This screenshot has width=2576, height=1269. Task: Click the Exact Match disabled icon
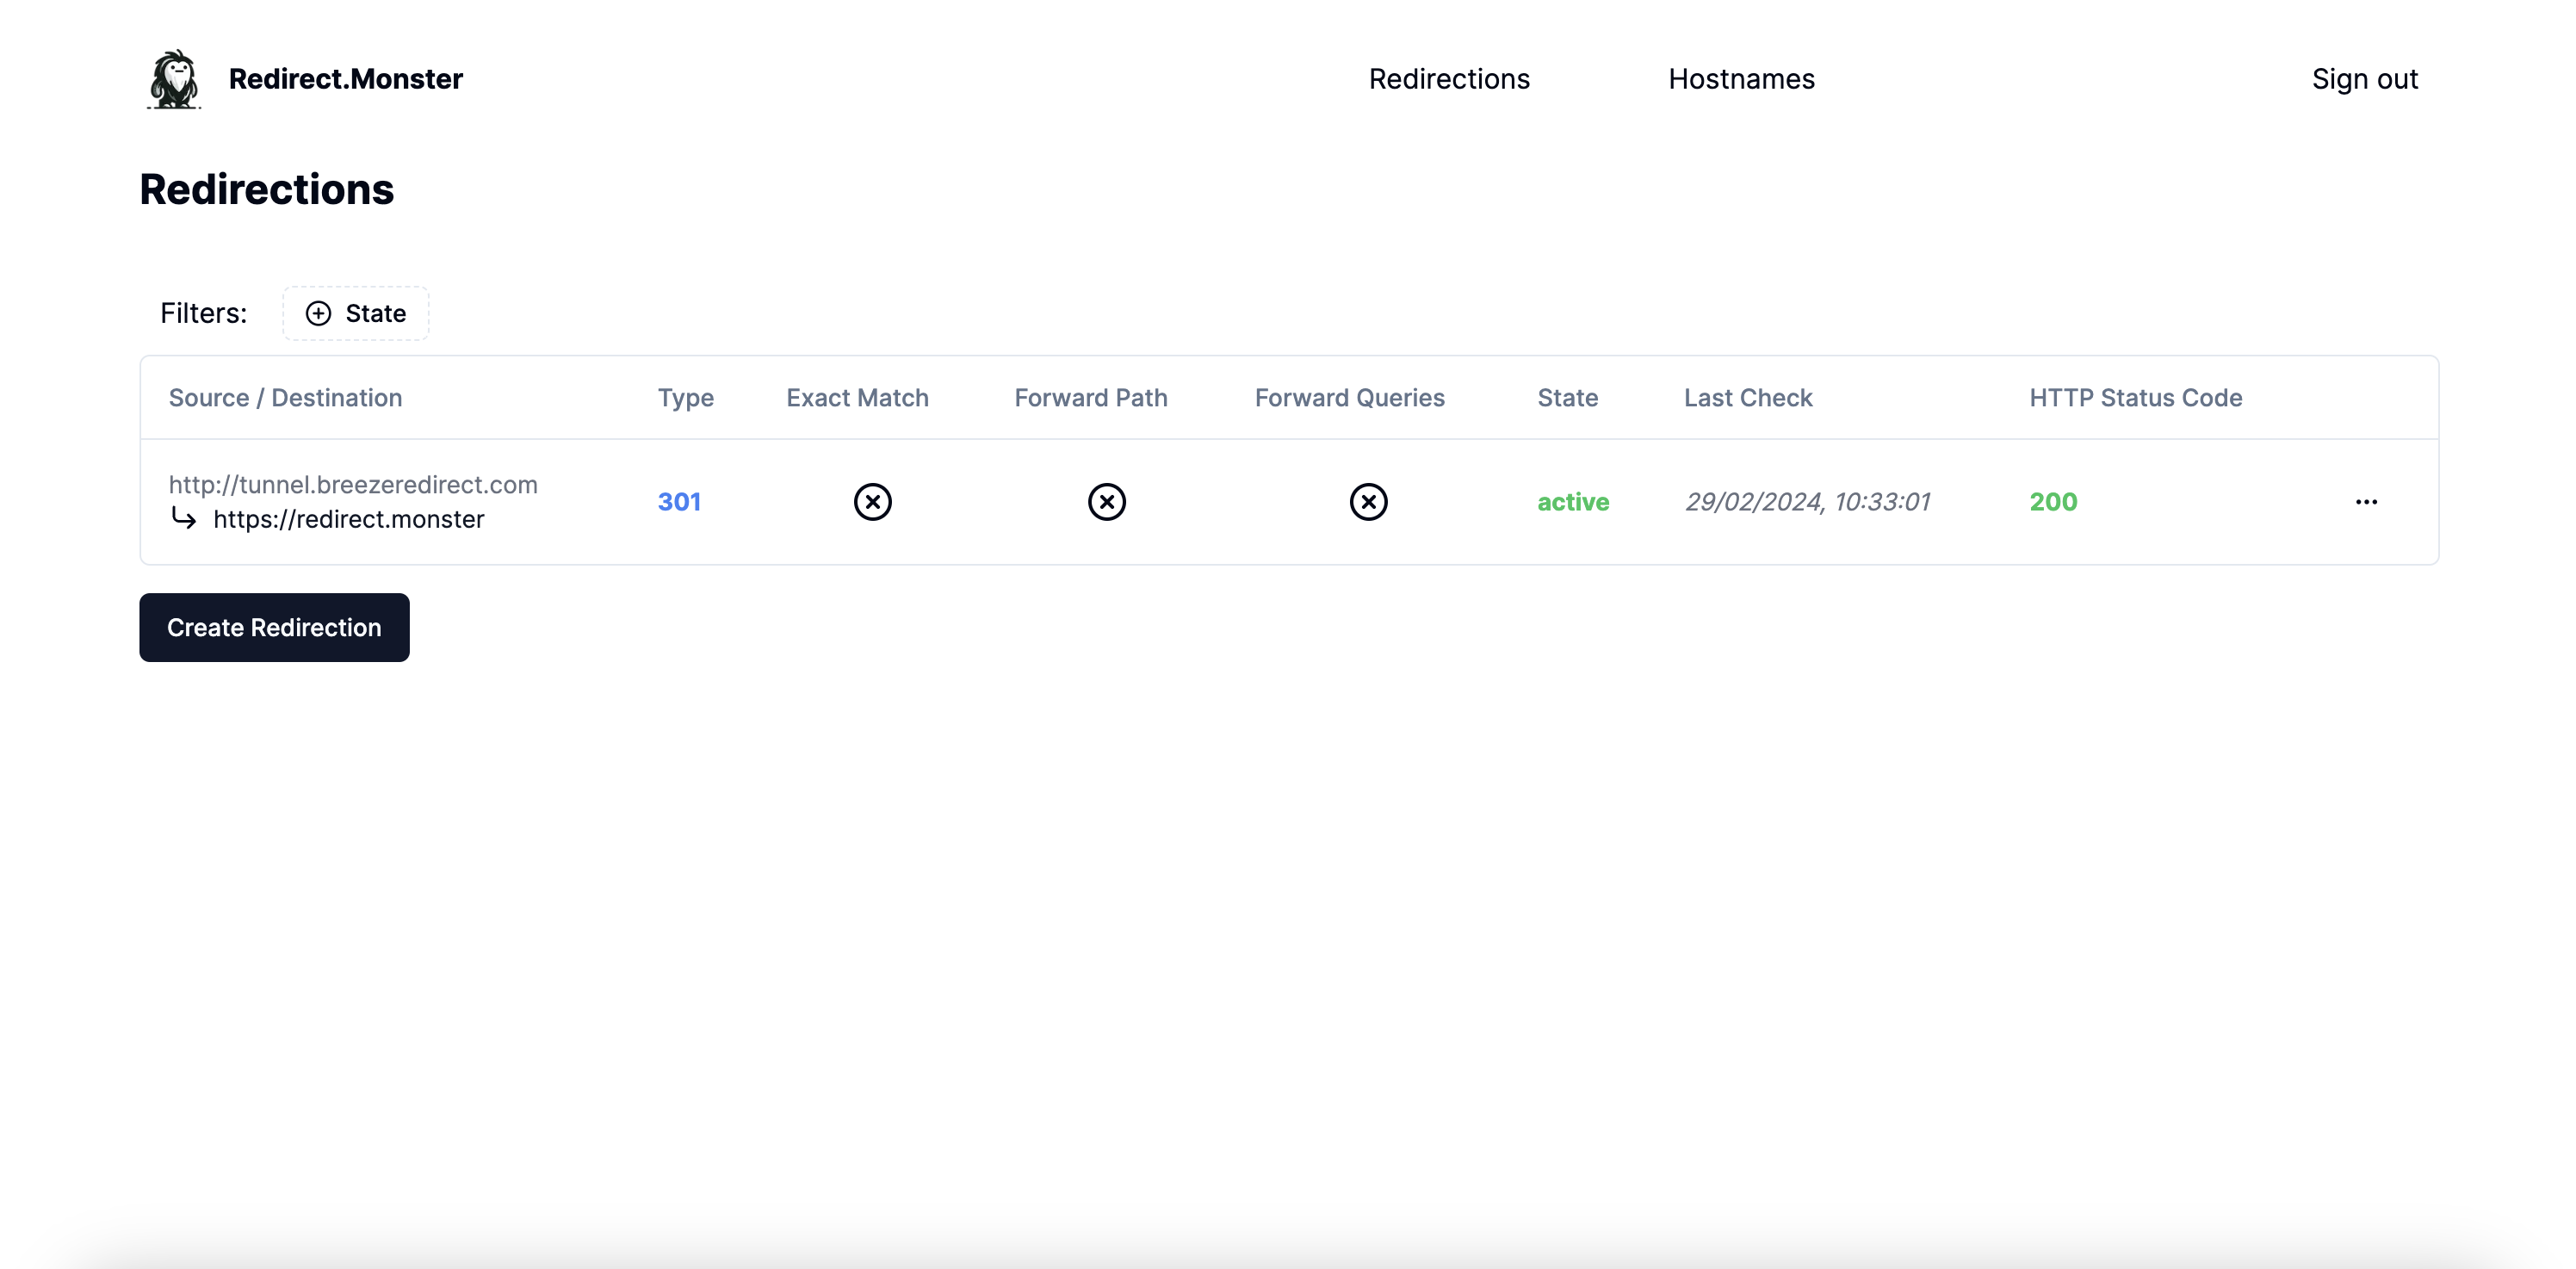tap(872, 502)
